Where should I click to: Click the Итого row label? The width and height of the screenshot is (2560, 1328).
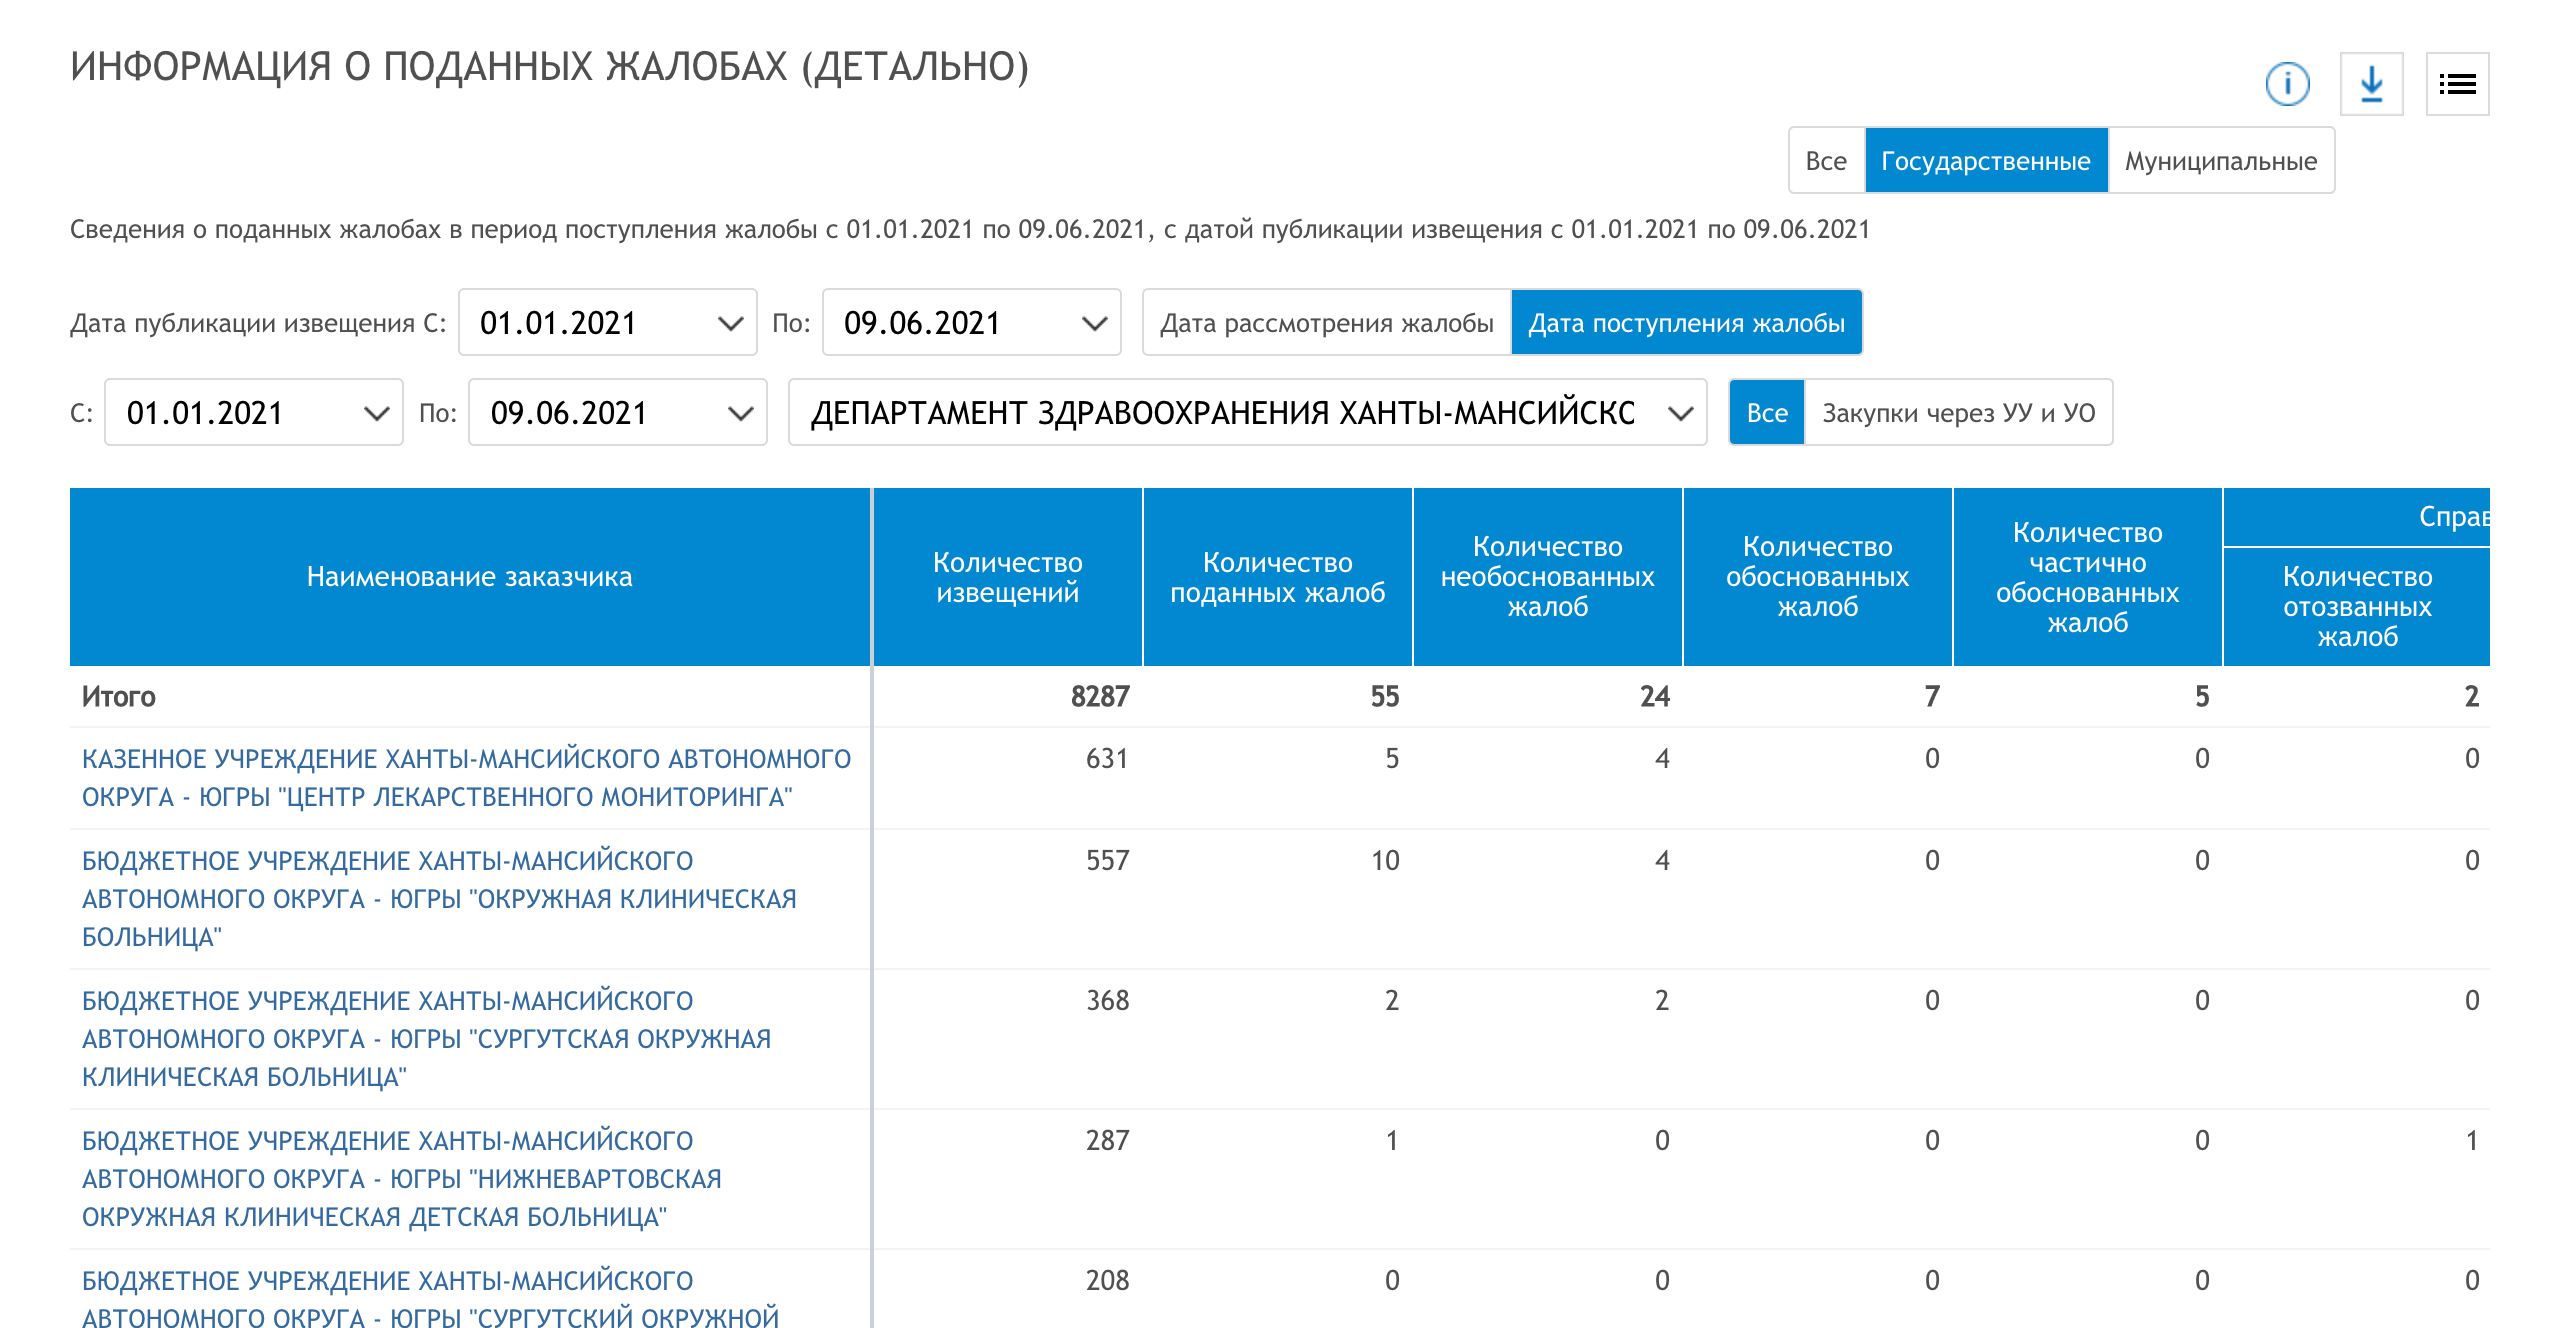[119, 697]
